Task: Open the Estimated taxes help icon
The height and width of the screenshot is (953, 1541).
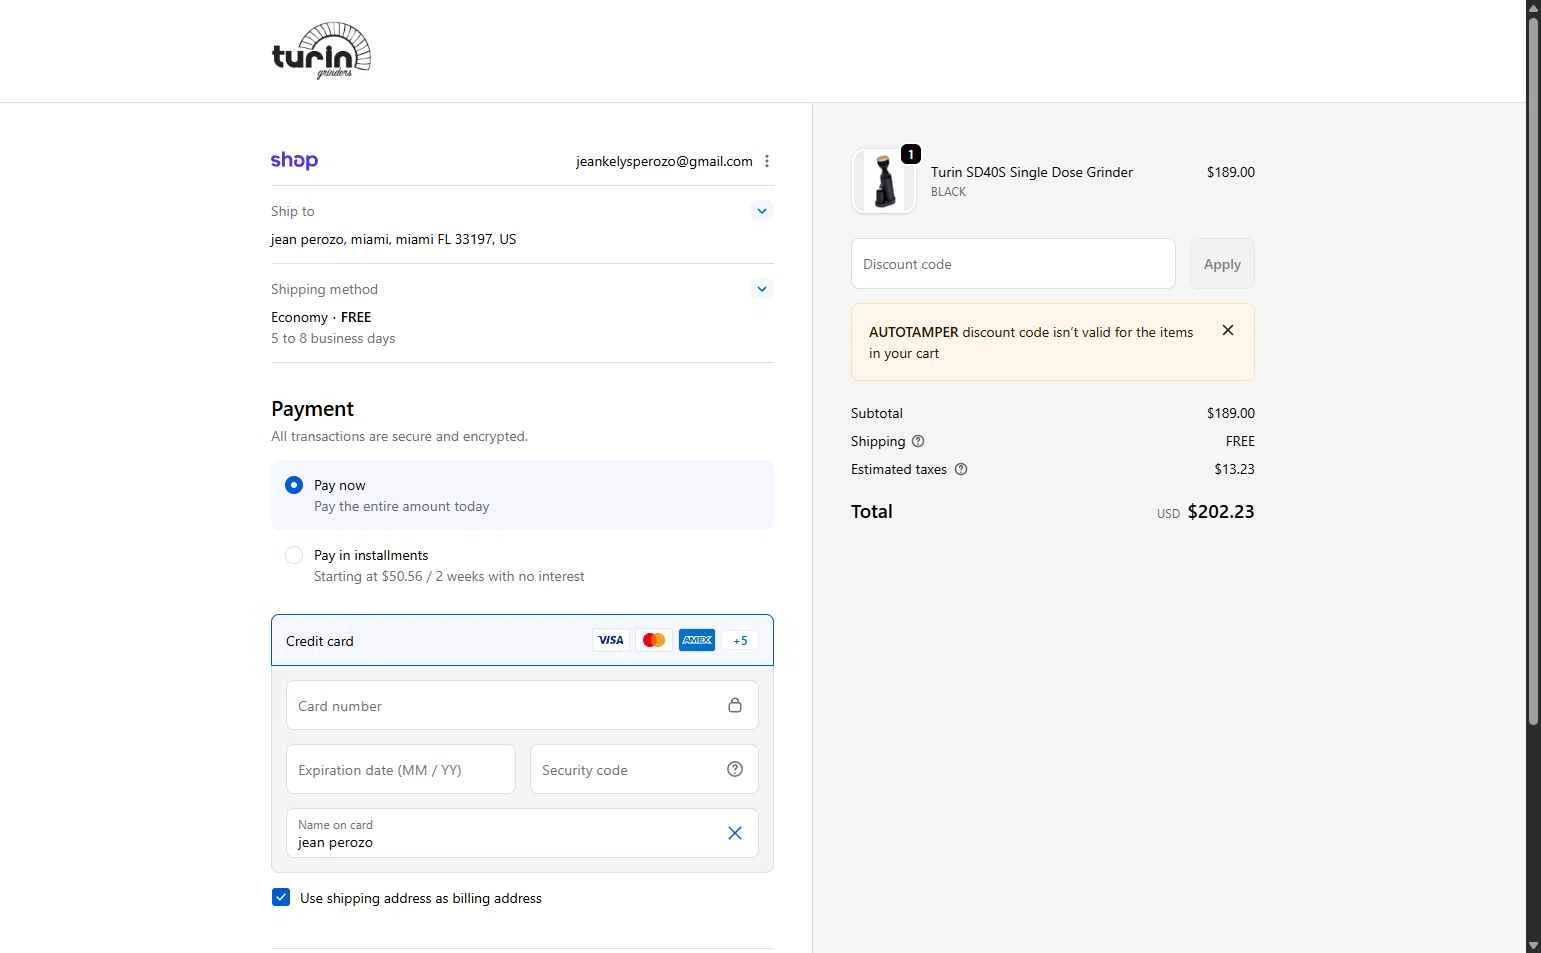Action: point(961,469)
